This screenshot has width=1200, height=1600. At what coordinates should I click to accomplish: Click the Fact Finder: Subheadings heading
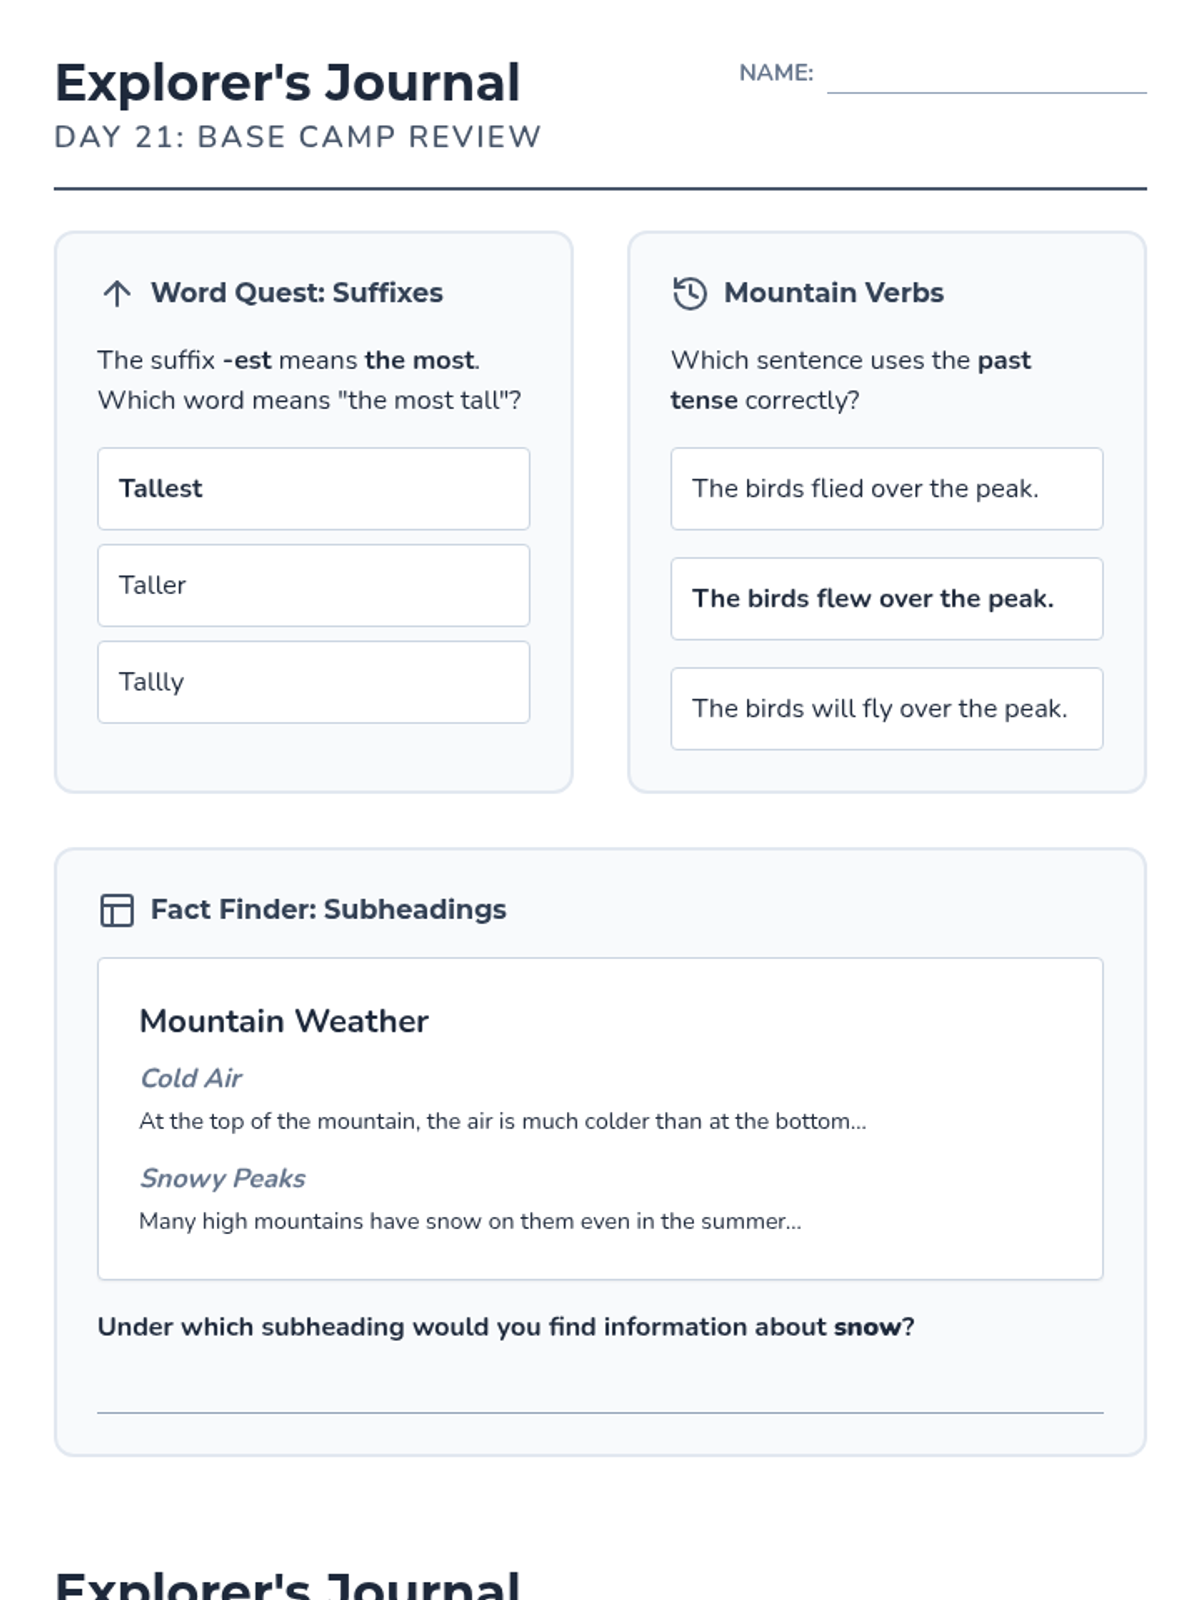329,909
